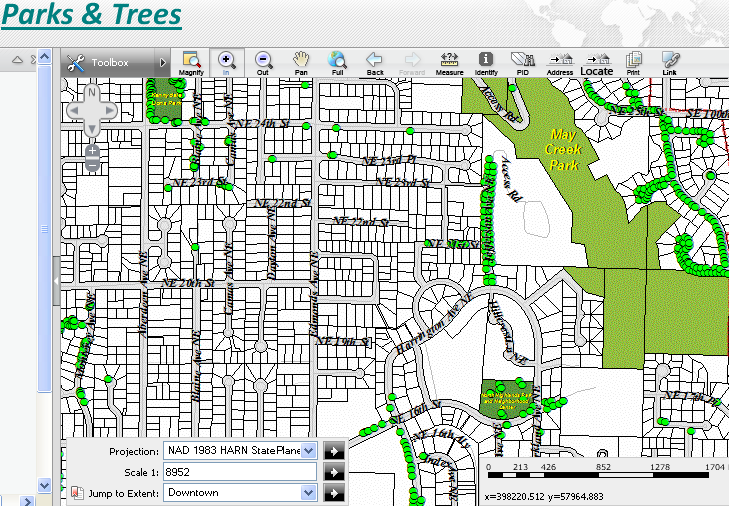Screen dimensions: 729x506
Task: Go Back to previous map view
Action: click(x=374, y=62)
